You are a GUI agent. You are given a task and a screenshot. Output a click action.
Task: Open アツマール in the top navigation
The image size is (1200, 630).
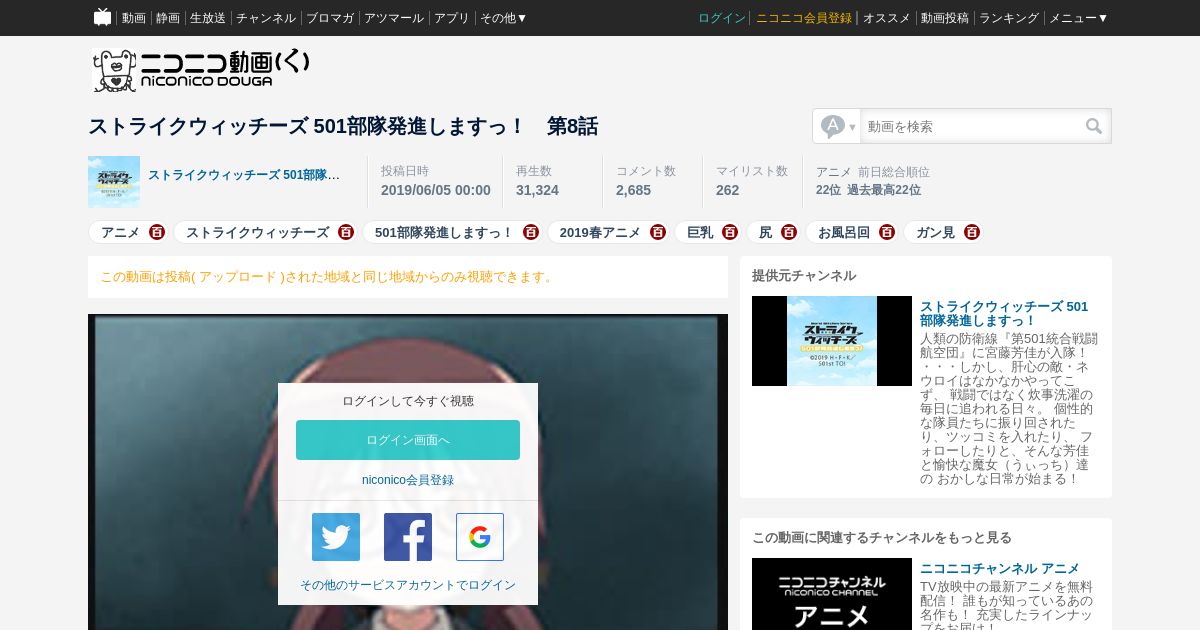(x=394, y=18)
